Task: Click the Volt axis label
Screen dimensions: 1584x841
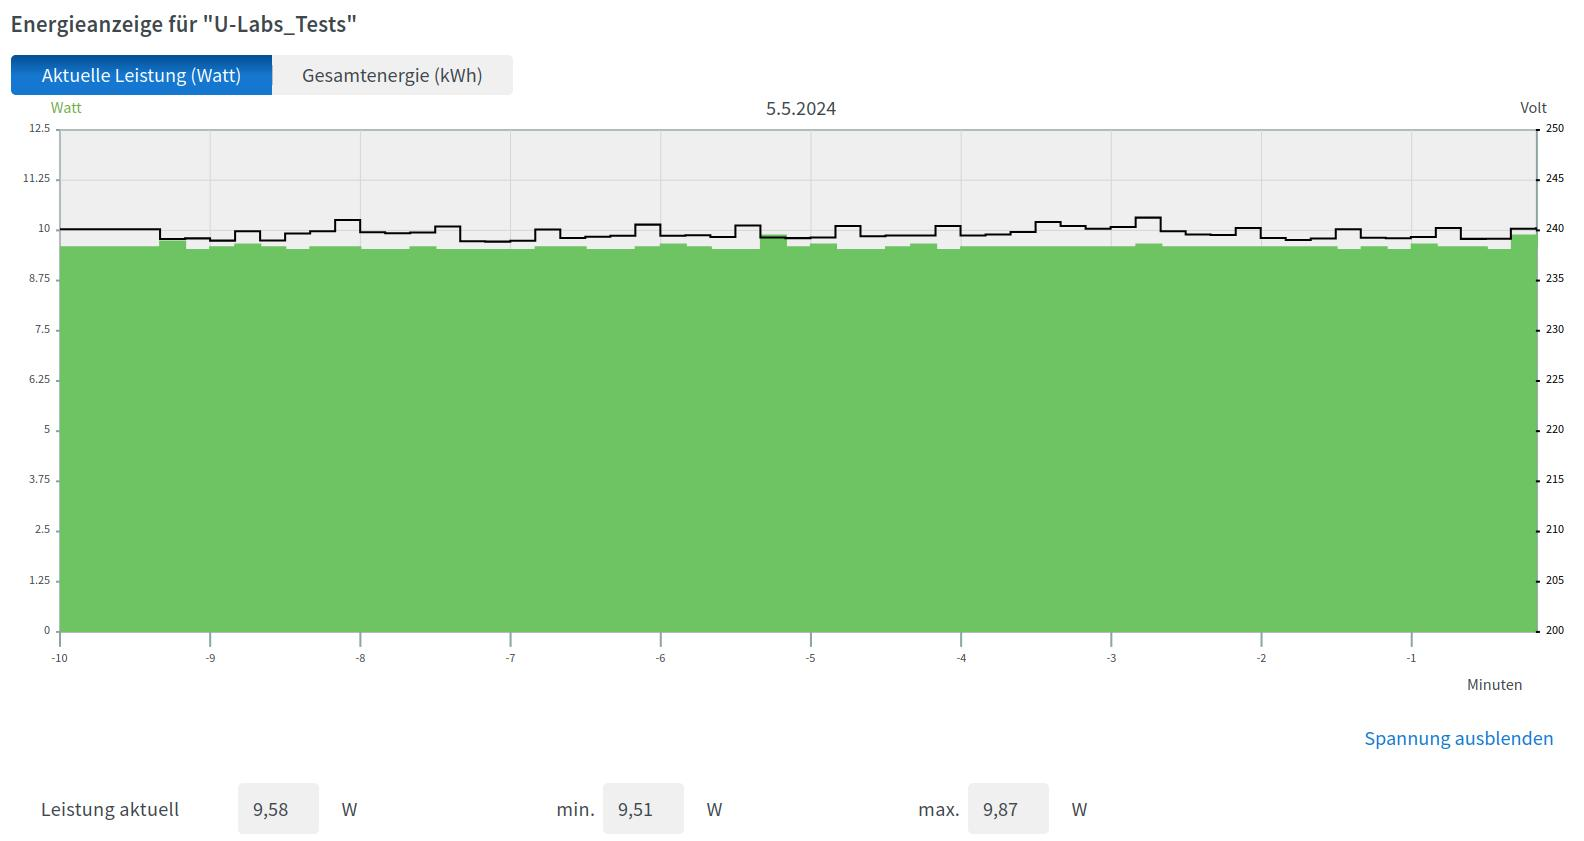Action: [x=1533, y=108]
